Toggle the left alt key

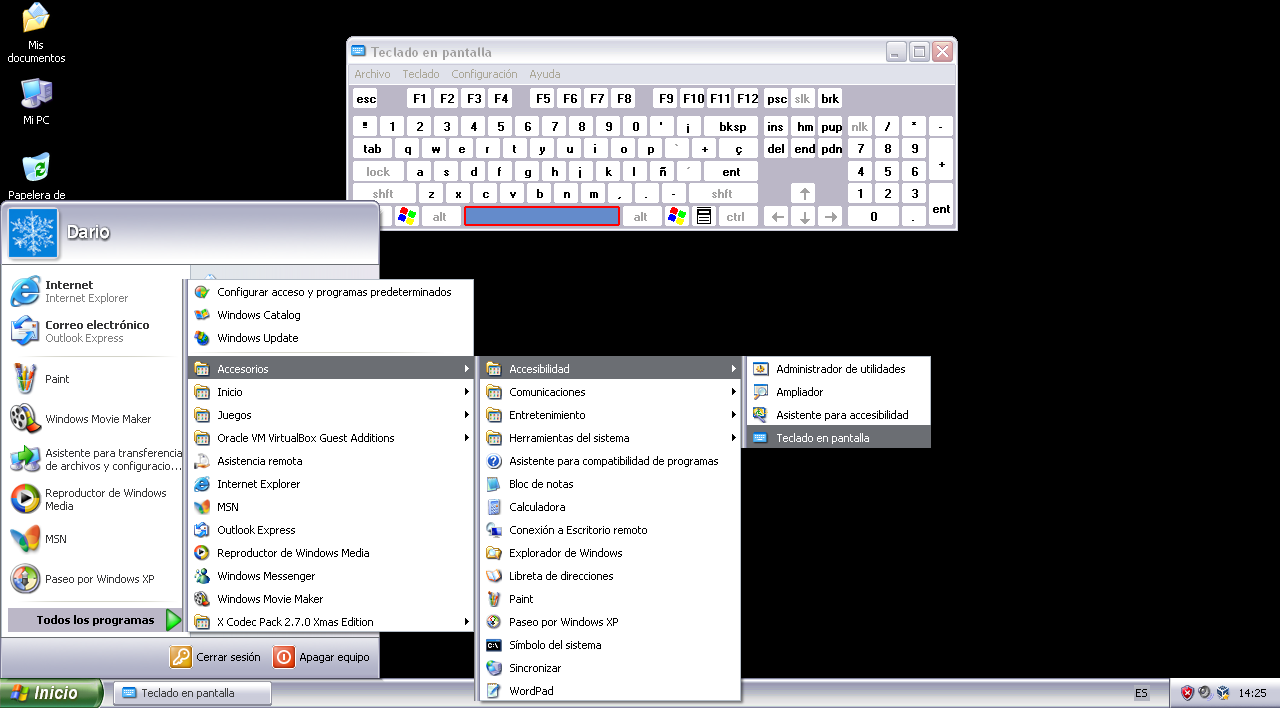coord(440,216)
